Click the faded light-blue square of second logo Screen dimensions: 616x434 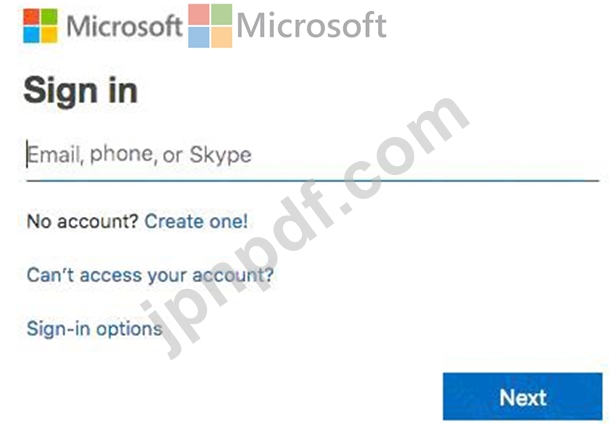[x=199, y=37]
